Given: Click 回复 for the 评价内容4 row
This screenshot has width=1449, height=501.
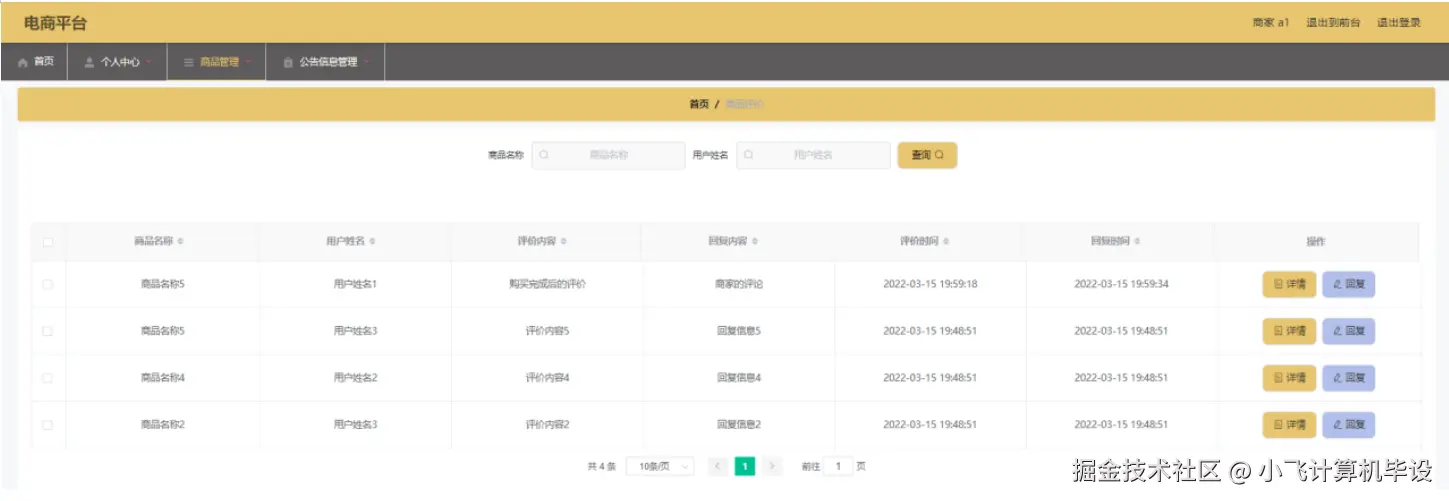Looking at the screenshot, I should 1348,378.
